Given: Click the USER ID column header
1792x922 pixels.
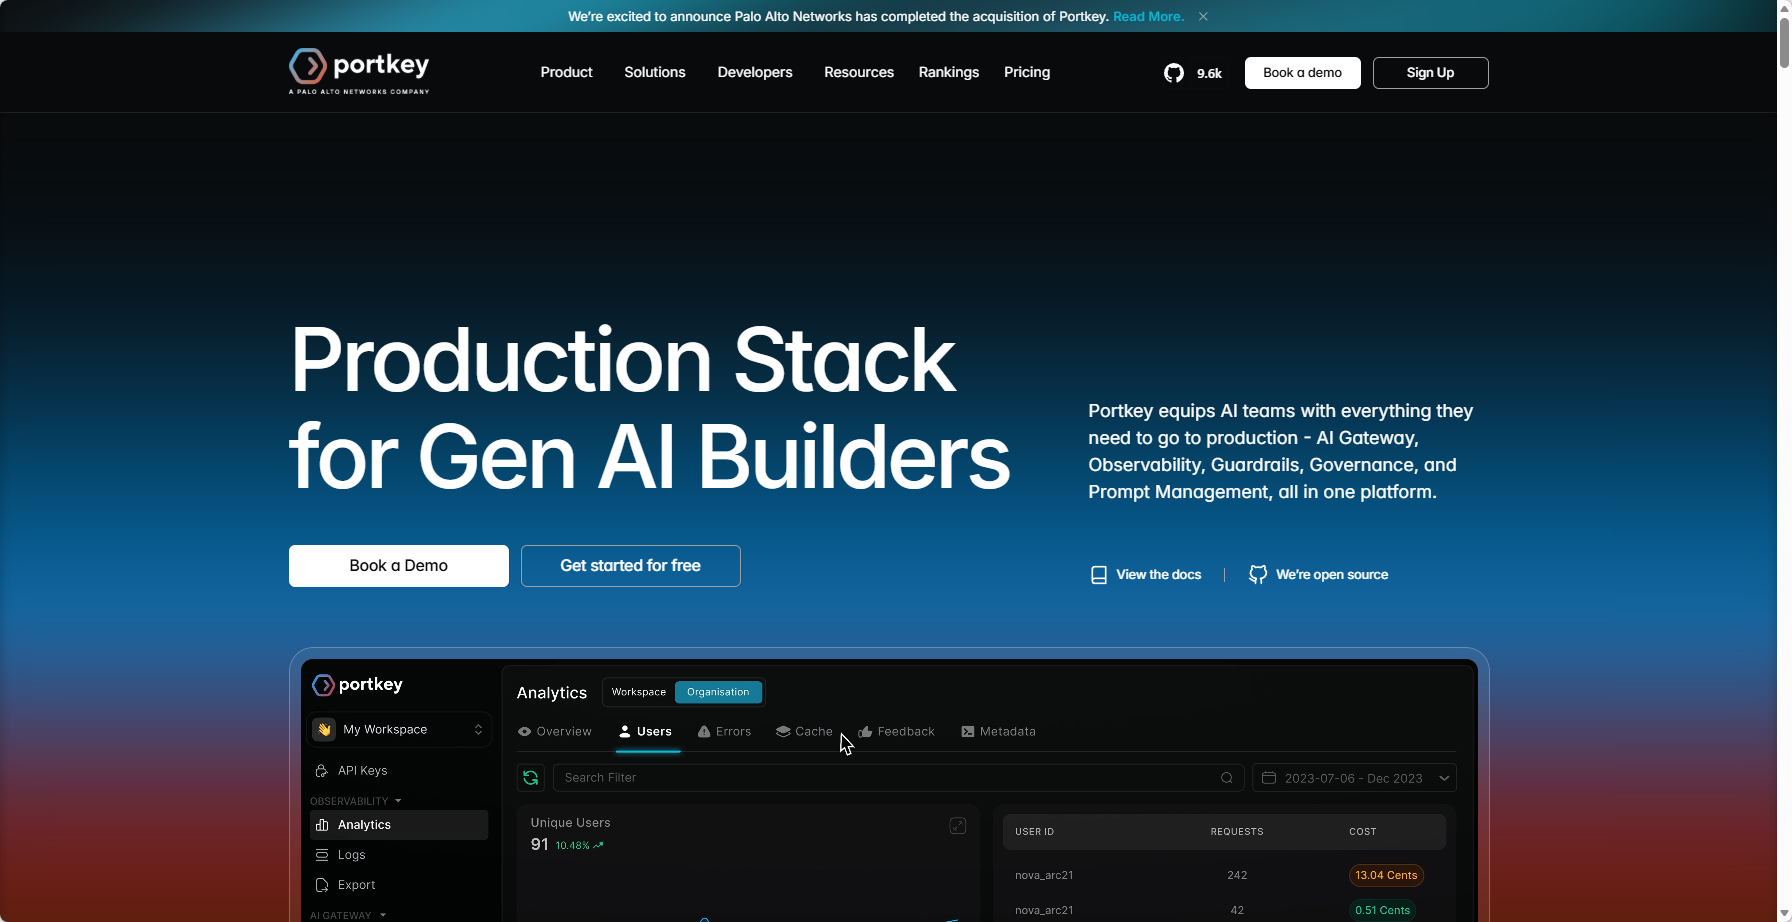Looking at the screenshot, I should pos(1034,832).
